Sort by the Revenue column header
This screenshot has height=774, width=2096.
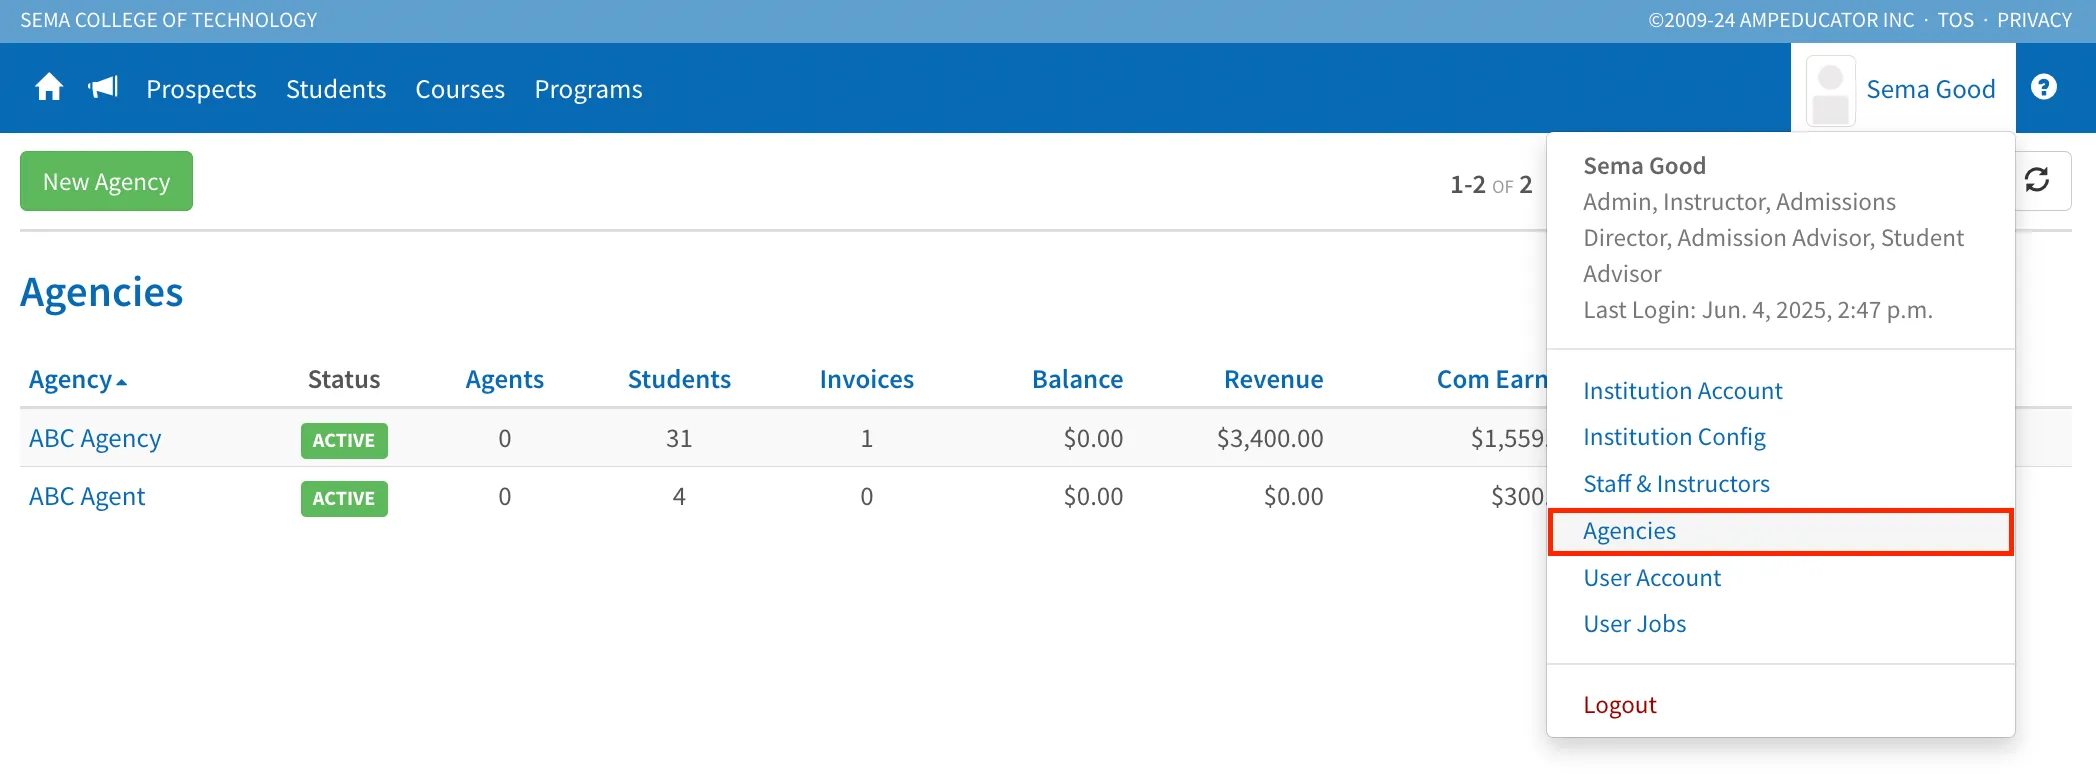point(1273,379)
